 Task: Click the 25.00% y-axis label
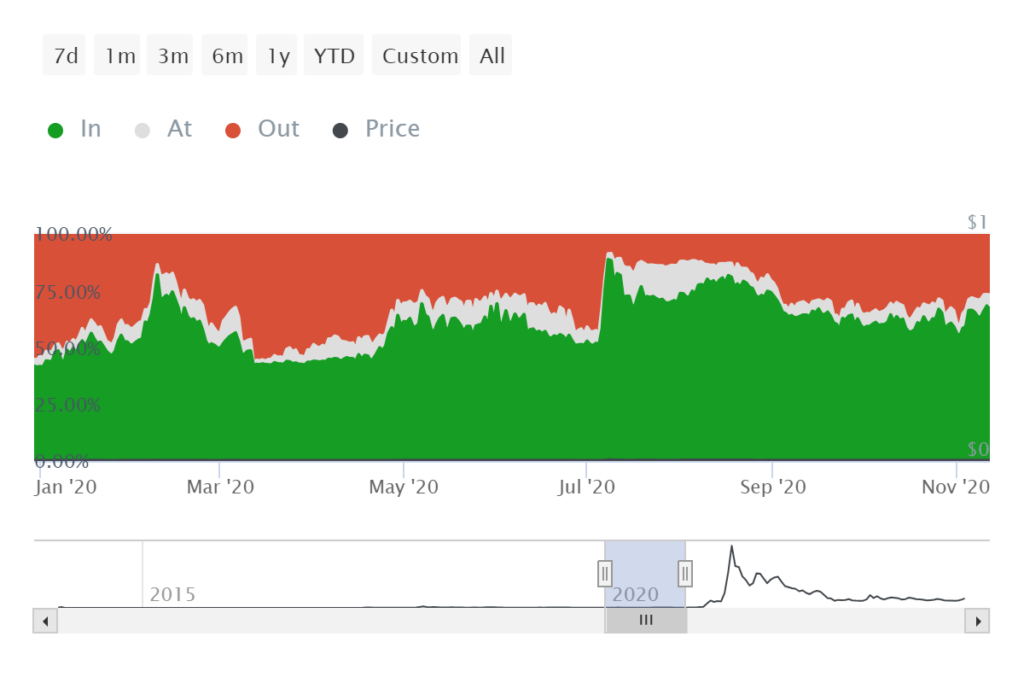tap(68, 405)
